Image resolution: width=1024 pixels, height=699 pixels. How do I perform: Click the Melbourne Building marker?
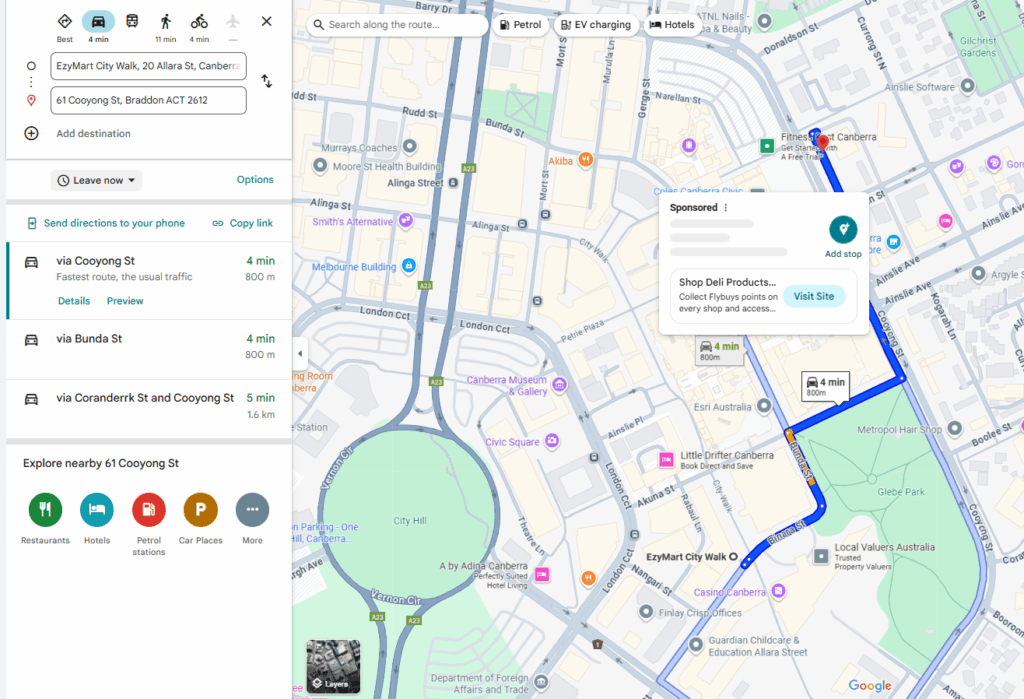(409, 265)
